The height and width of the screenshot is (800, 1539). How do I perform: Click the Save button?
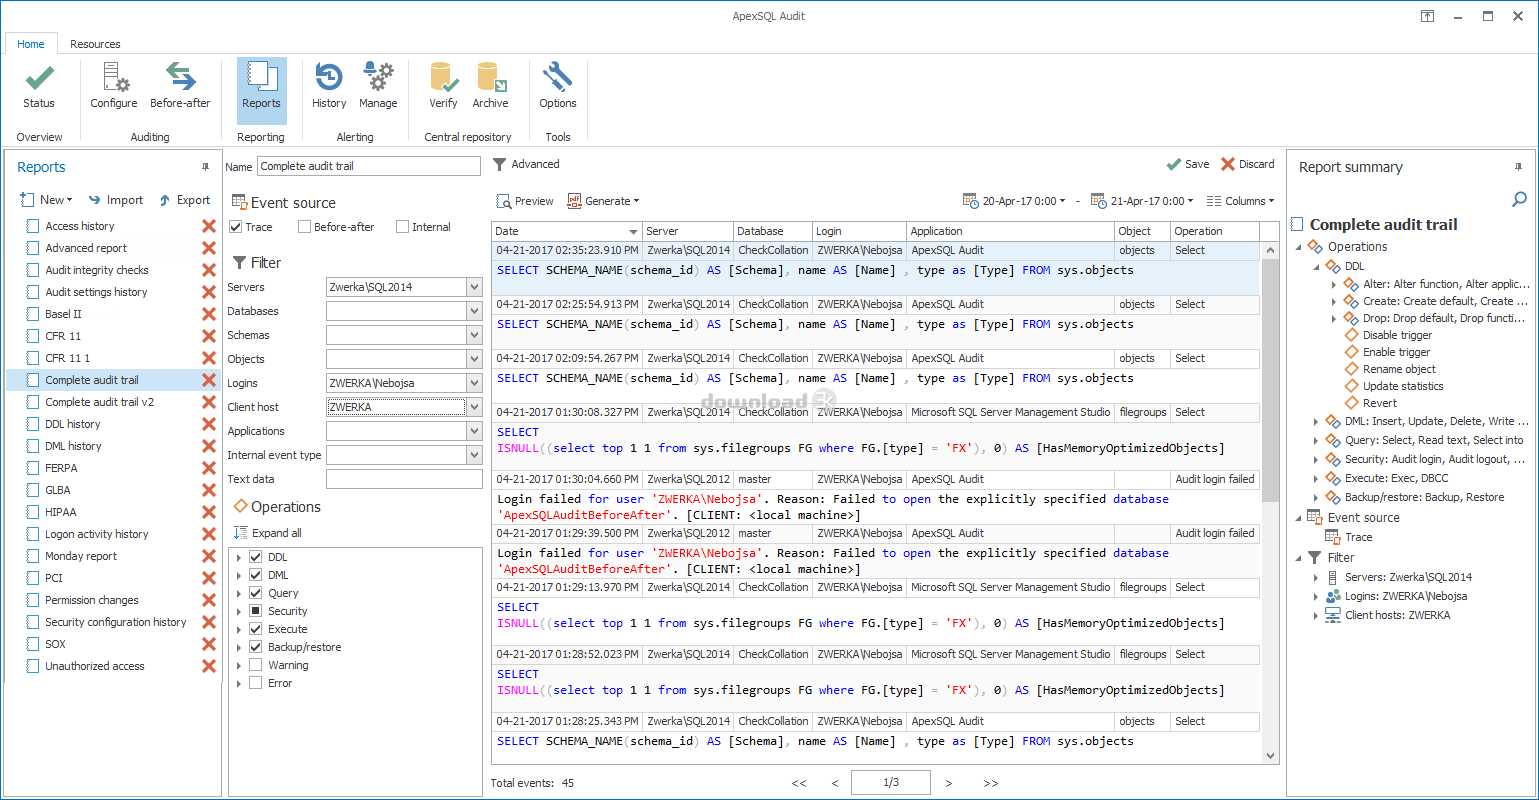pos(1188,164)
